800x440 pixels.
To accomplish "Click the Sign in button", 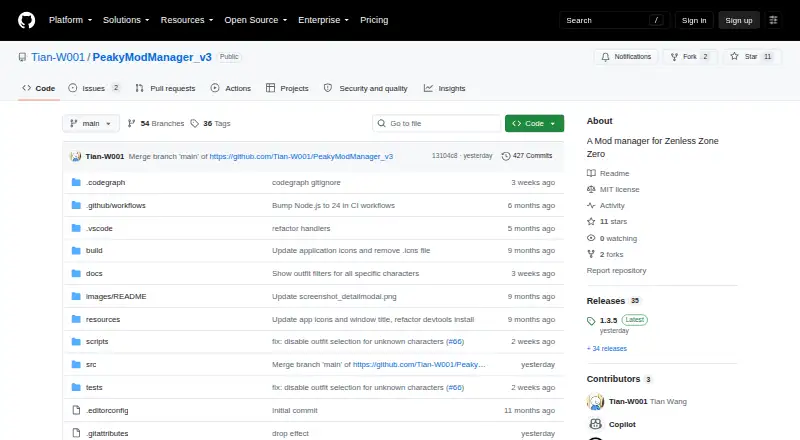I will click(x=694, y=20).
